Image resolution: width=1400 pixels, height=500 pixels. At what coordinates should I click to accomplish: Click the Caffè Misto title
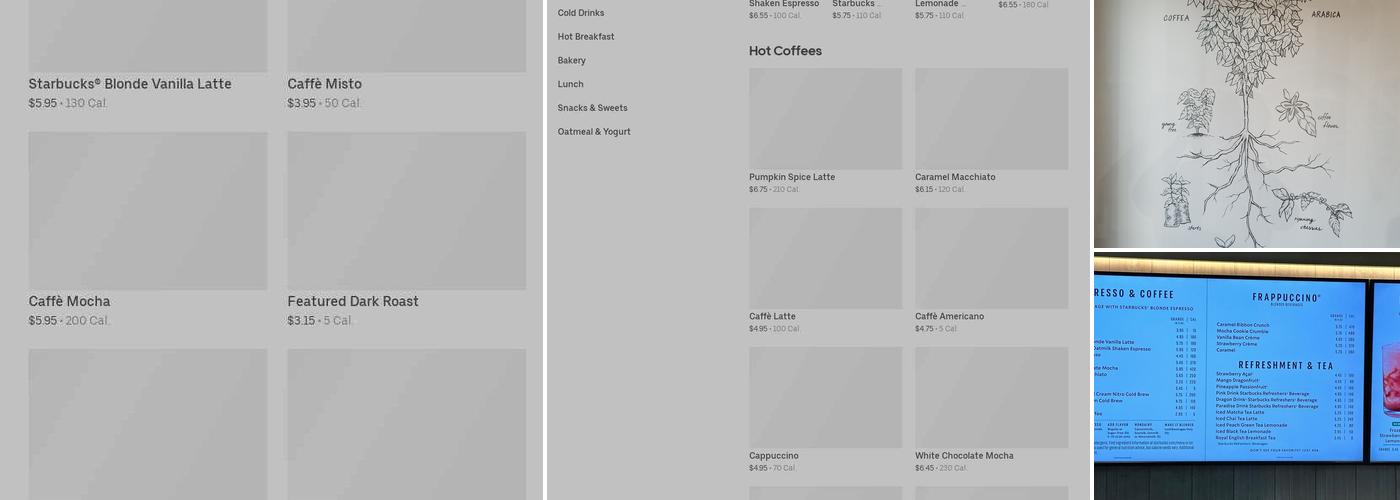point(325,84)
